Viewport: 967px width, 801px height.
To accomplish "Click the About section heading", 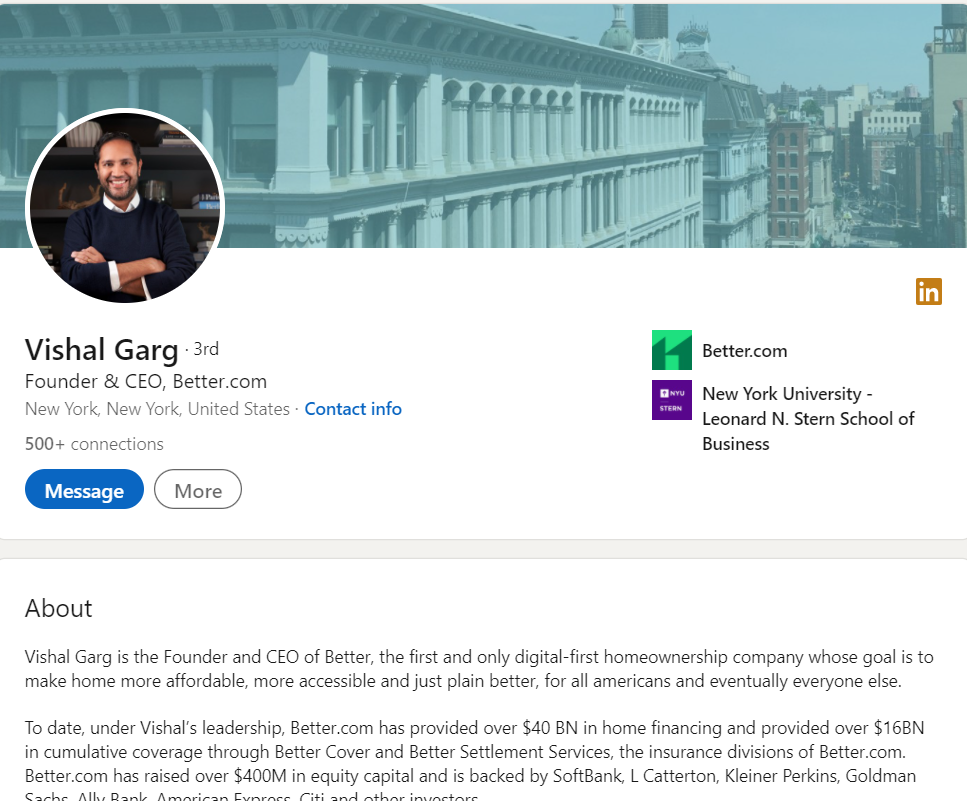I will tap(59, 609).
